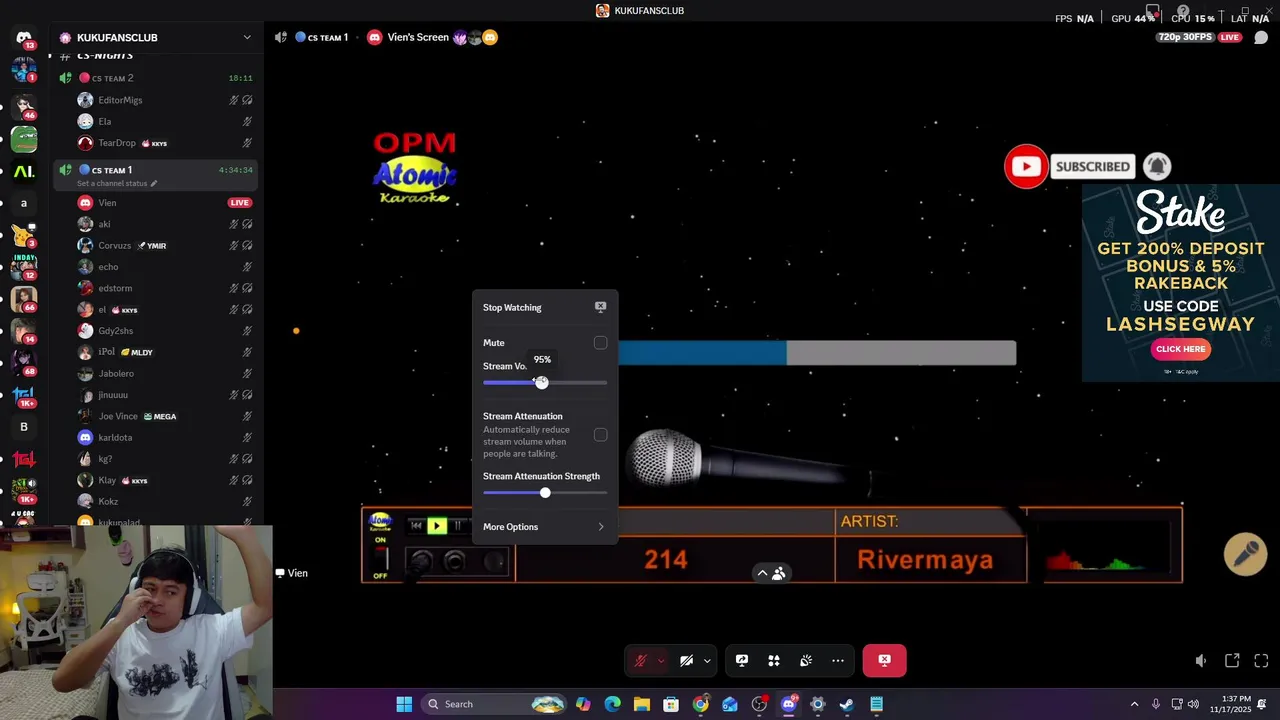Enable the Stream Attenuation checkbox
This screenshot has width=1280, height=720.
pos(600,435)
